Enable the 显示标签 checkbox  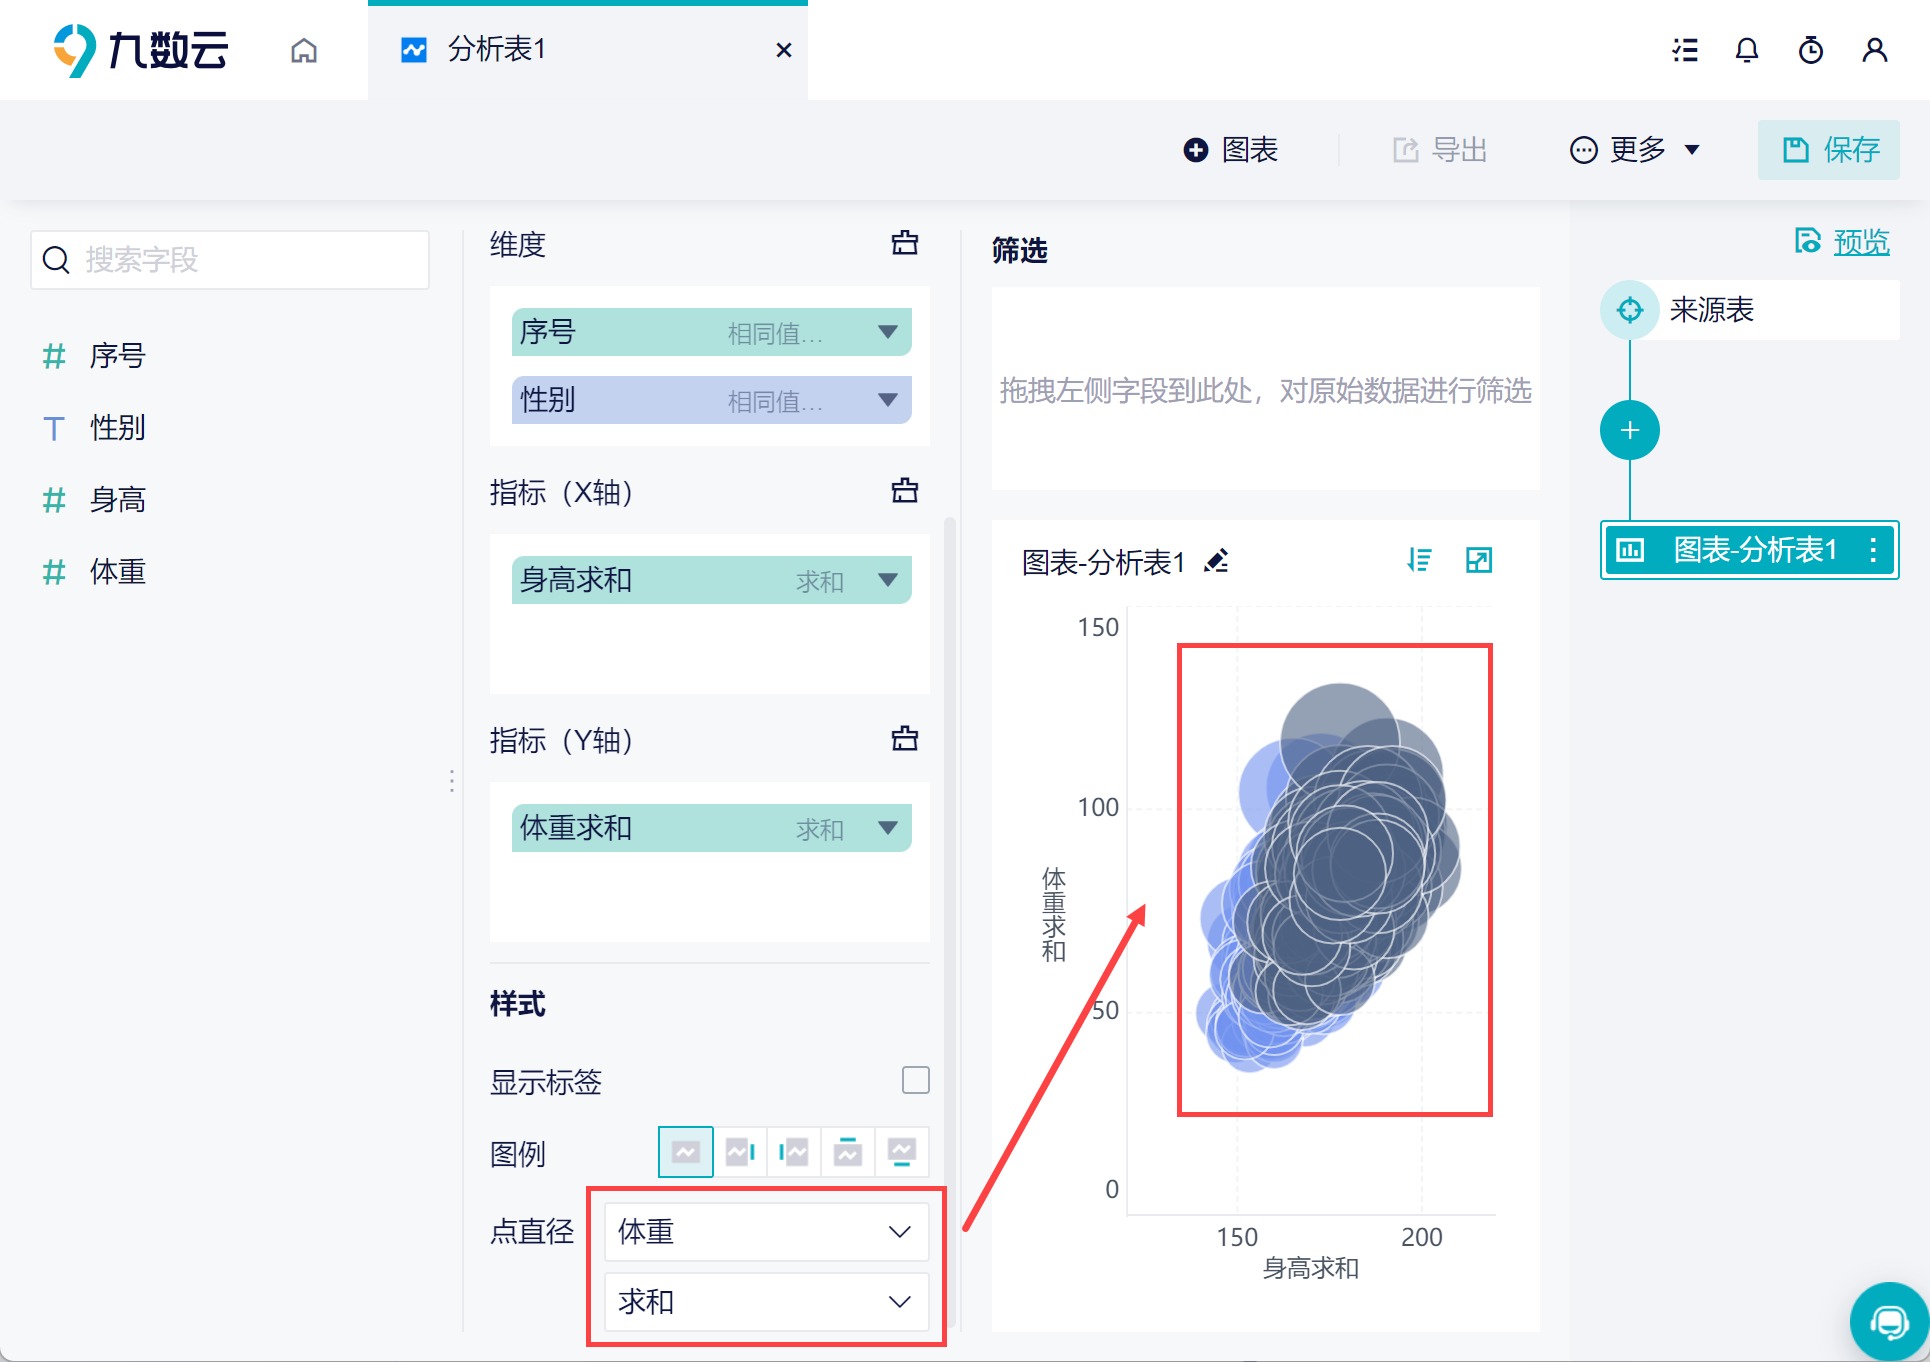click(915, 1080)
